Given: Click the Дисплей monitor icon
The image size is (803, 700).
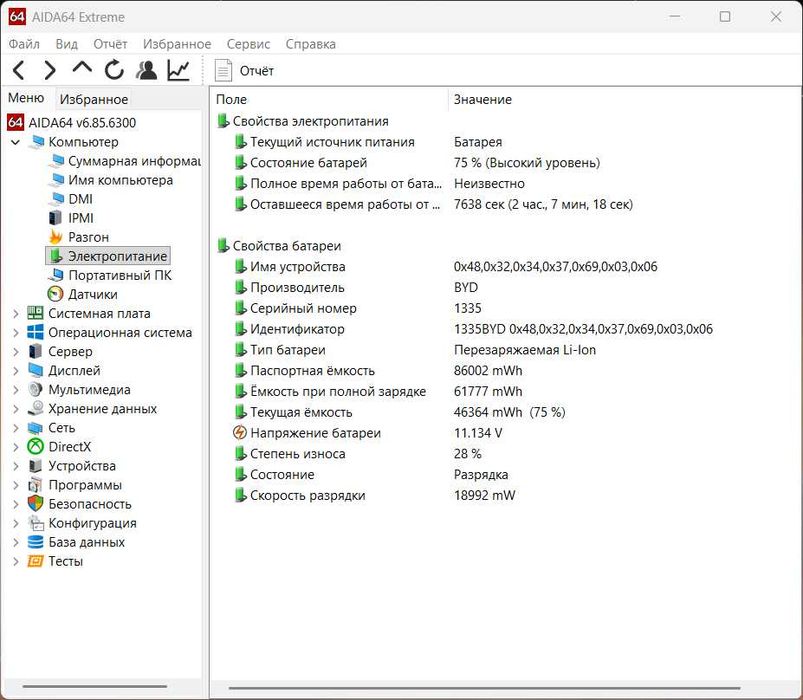Looking at the screenshot, I should tap(35, 371).
